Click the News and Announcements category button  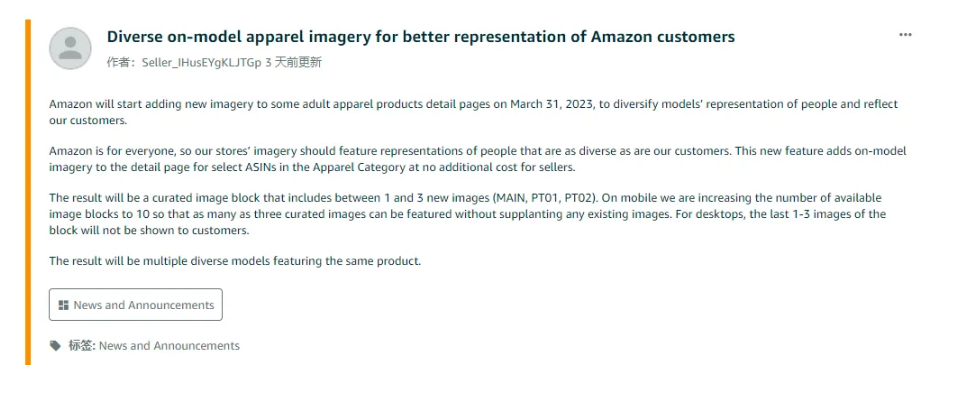pos(136,305)
